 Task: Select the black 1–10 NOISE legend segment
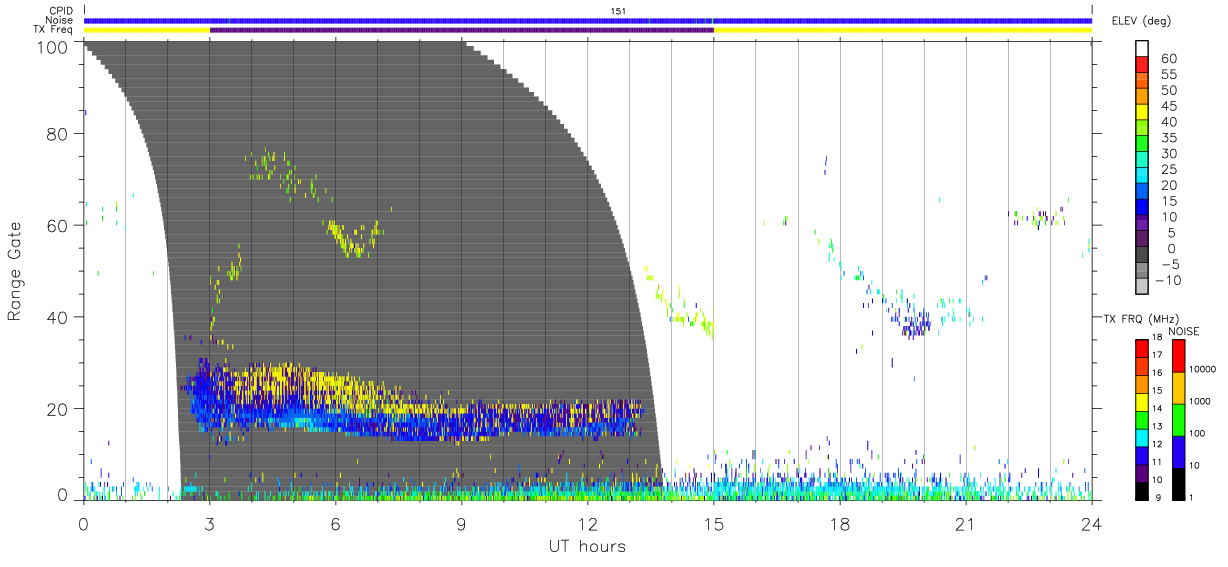tap(1179, 483)
